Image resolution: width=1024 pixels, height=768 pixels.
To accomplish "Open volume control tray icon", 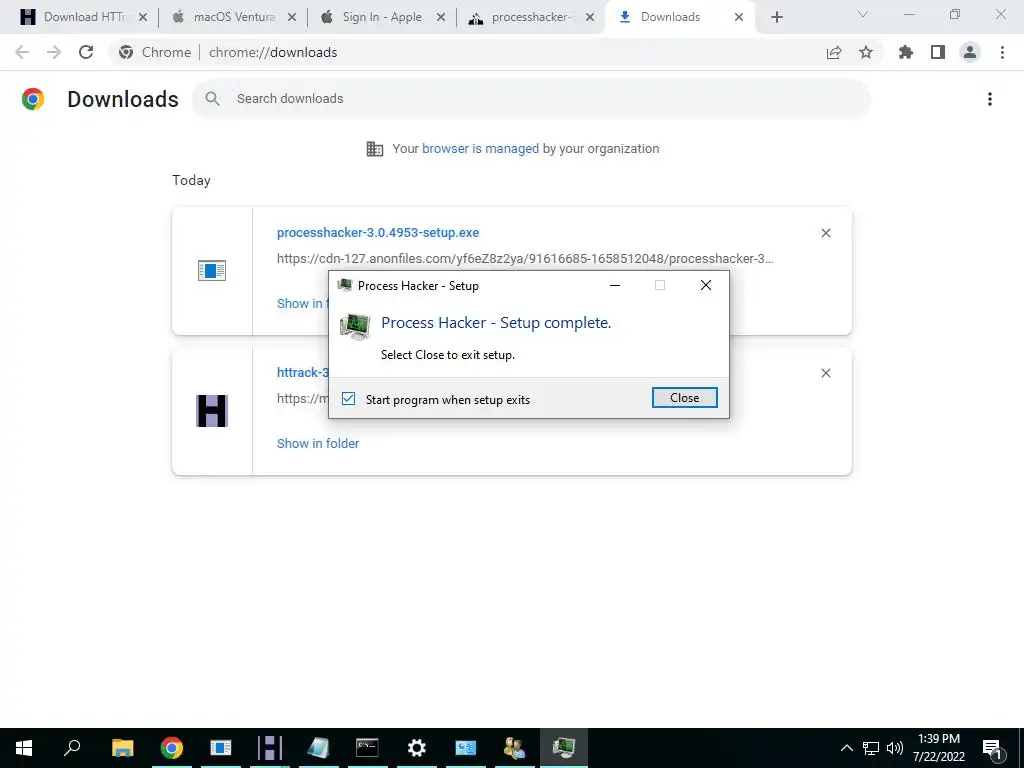I will (895, 748).
